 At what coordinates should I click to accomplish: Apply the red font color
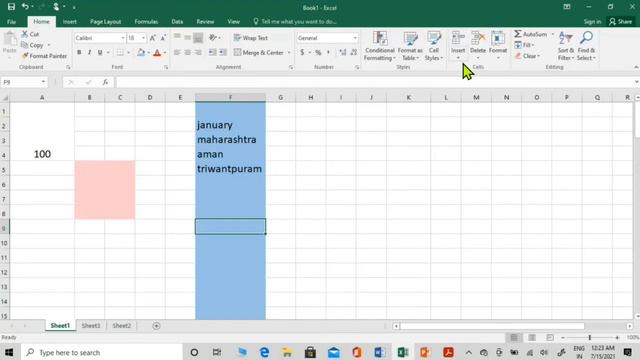[157, 52]
